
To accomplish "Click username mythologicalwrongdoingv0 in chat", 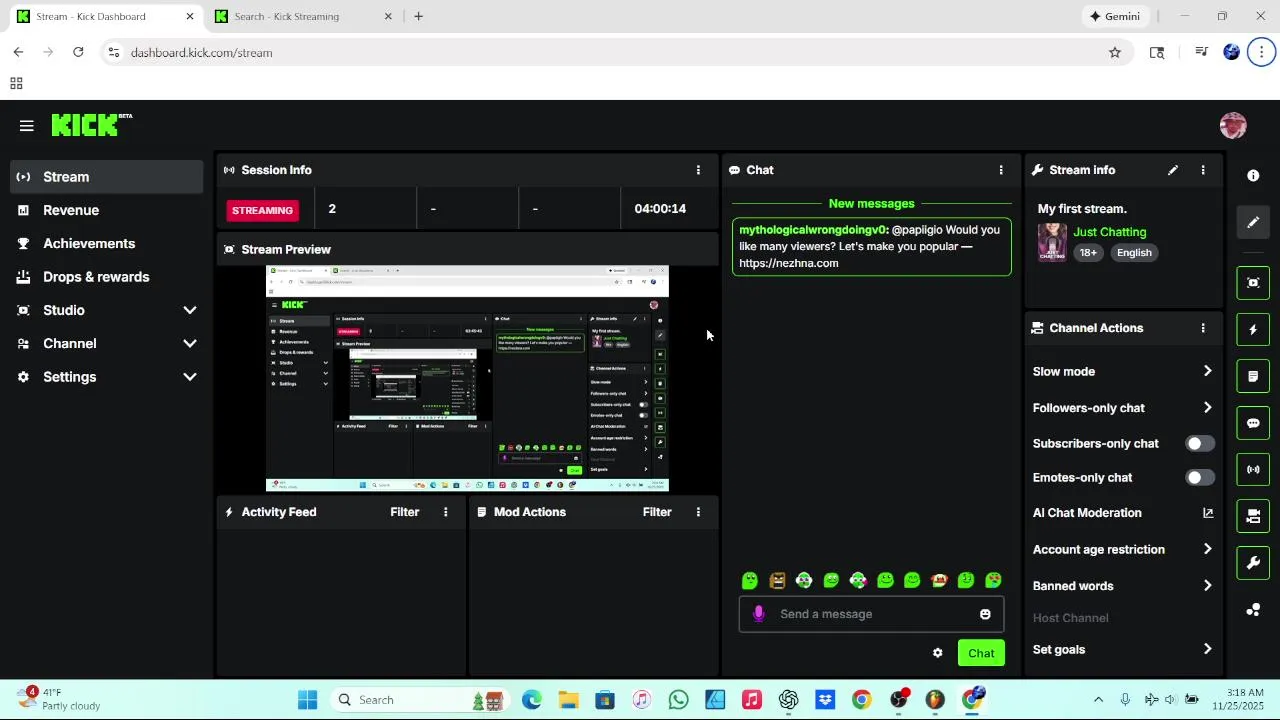I will pyautogui.click(x=813, y=230).
